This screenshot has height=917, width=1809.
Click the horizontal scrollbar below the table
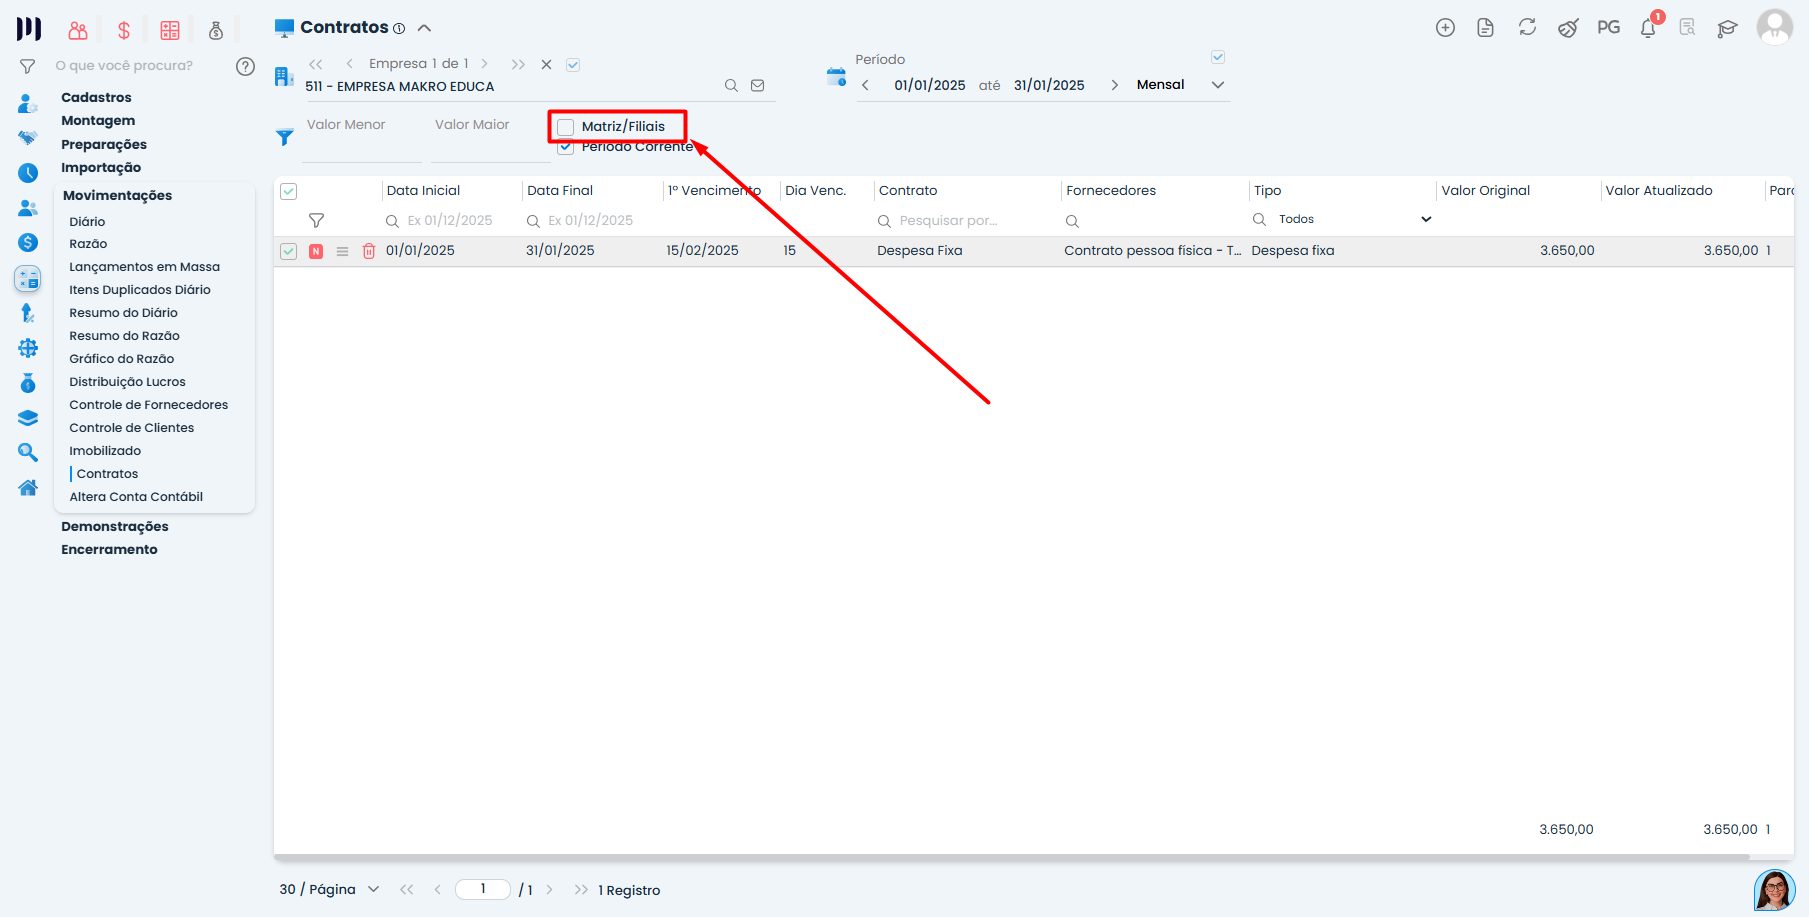click(x=1010, y=857)
